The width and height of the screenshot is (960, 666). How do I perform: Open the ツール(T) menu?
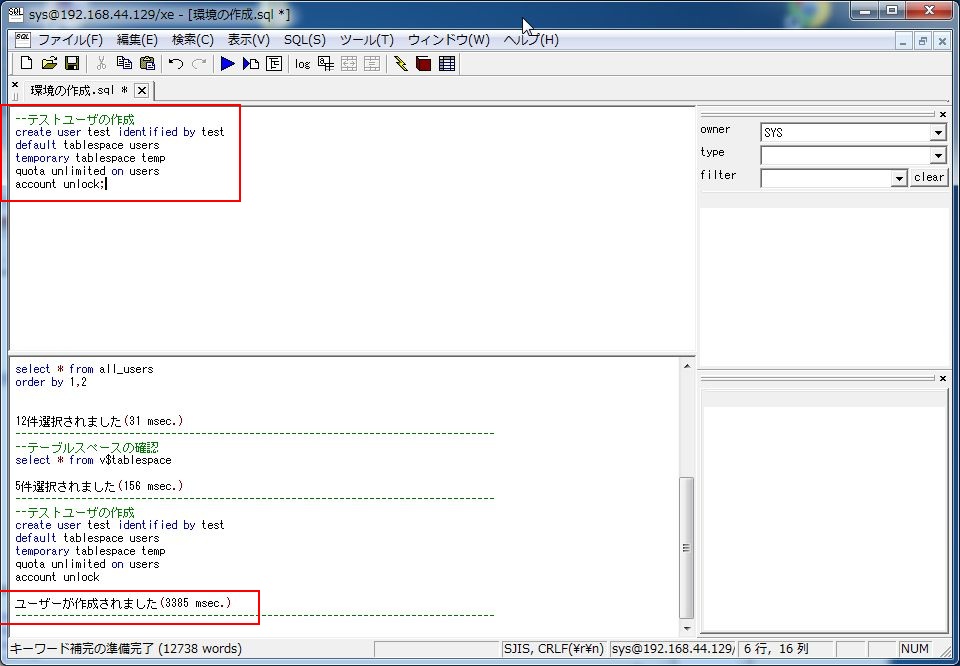click(x=366, y=40)
